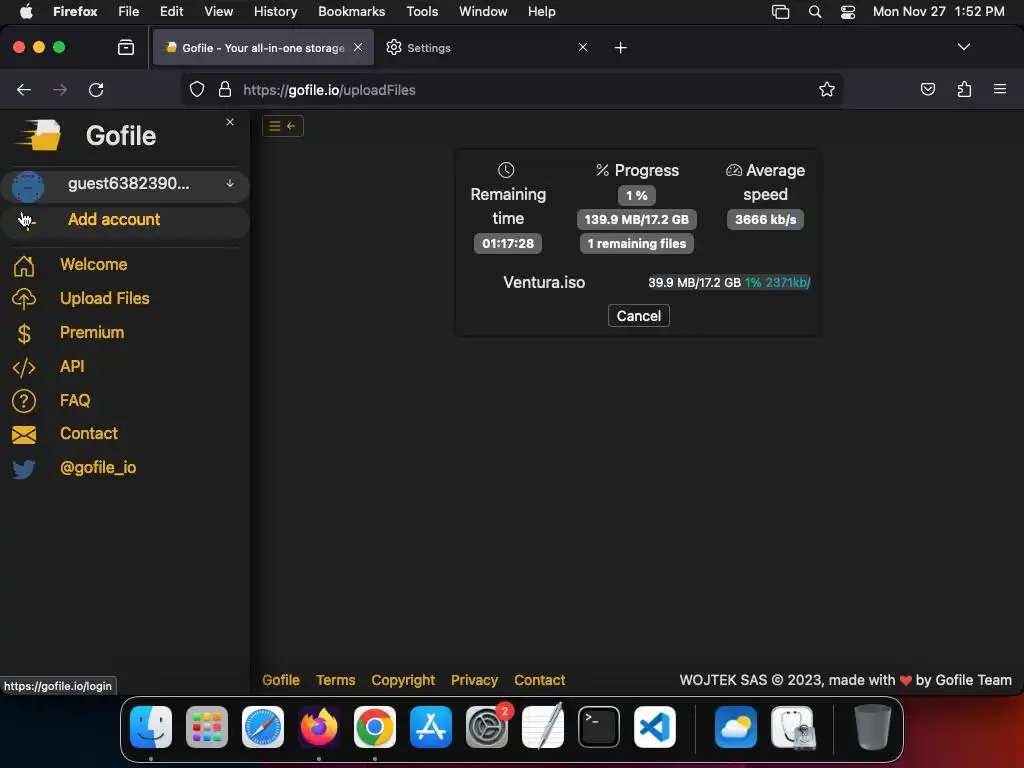
Task: Click the Upload Files cloud icon
Action: 24,299
